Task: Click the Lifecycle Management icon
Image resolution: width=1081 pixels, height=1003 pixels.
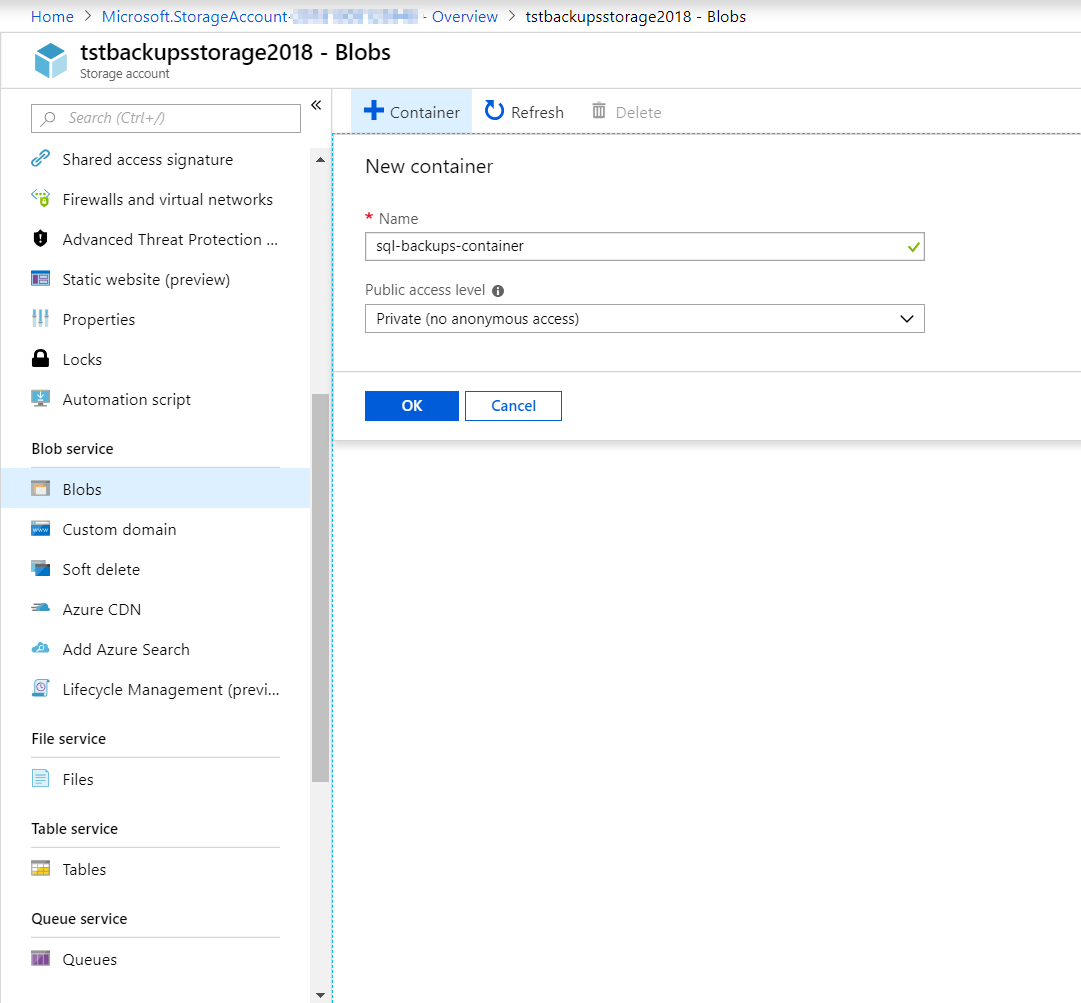Action: pos(41,689)
